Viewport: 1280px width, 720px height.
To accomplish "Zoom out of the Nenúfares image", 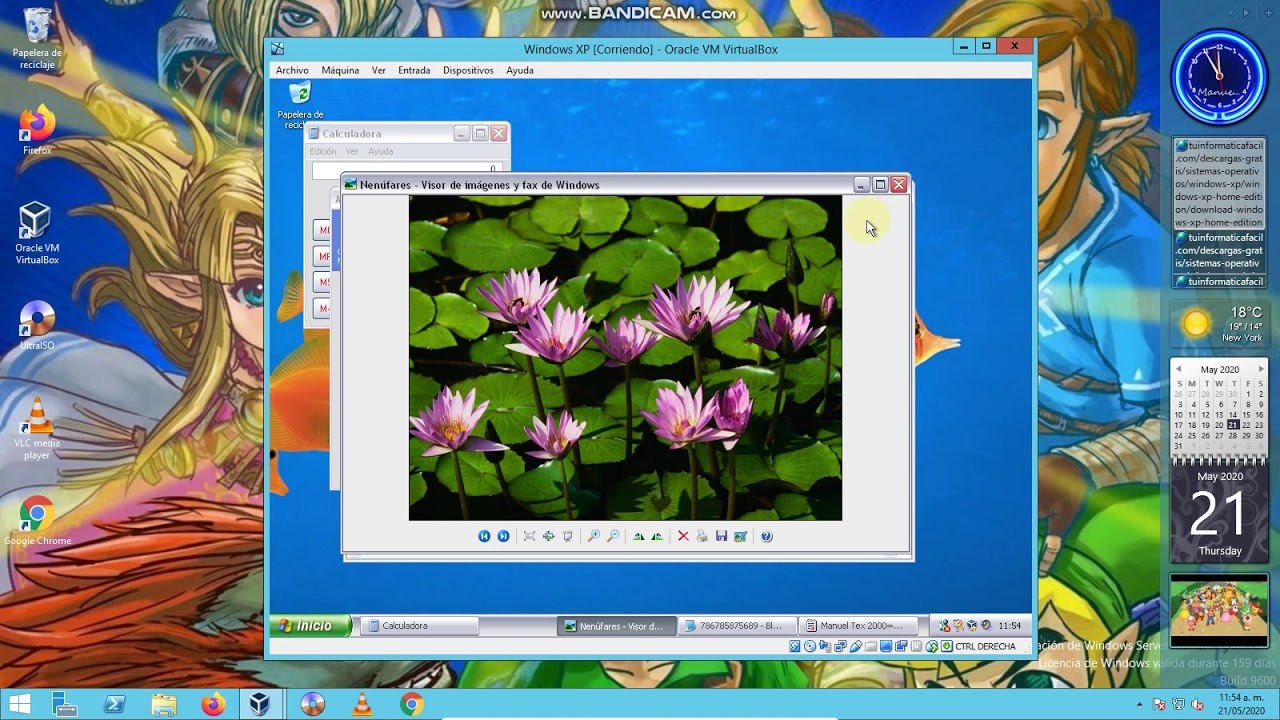I will click(613, 536).
